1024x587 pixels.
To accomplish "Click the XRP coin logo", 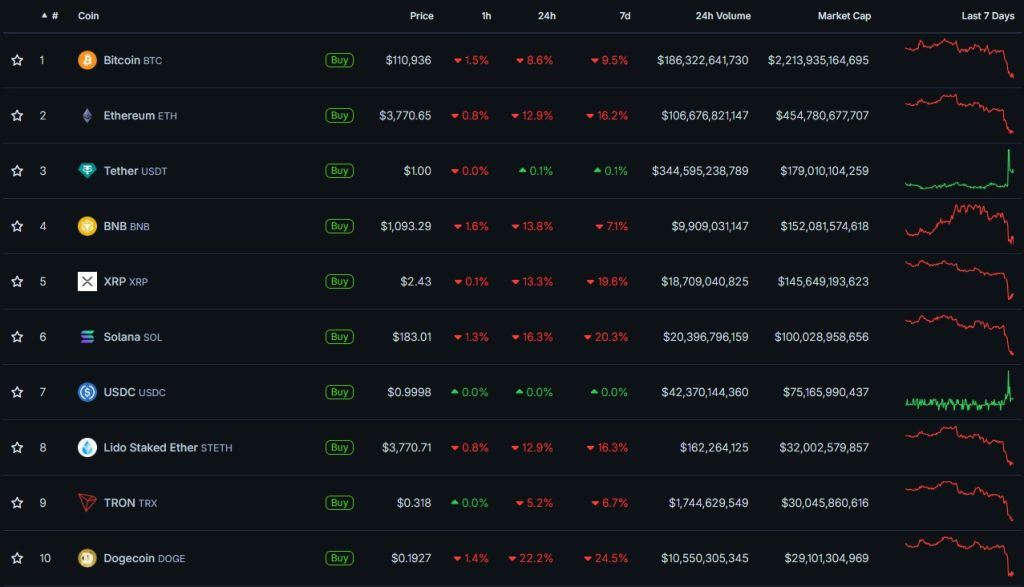I will click(88, 281).
